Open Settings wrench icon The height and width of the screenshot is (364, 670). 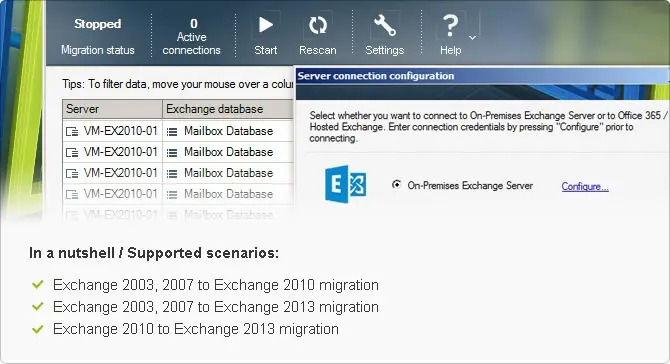[x=385, y=25]
